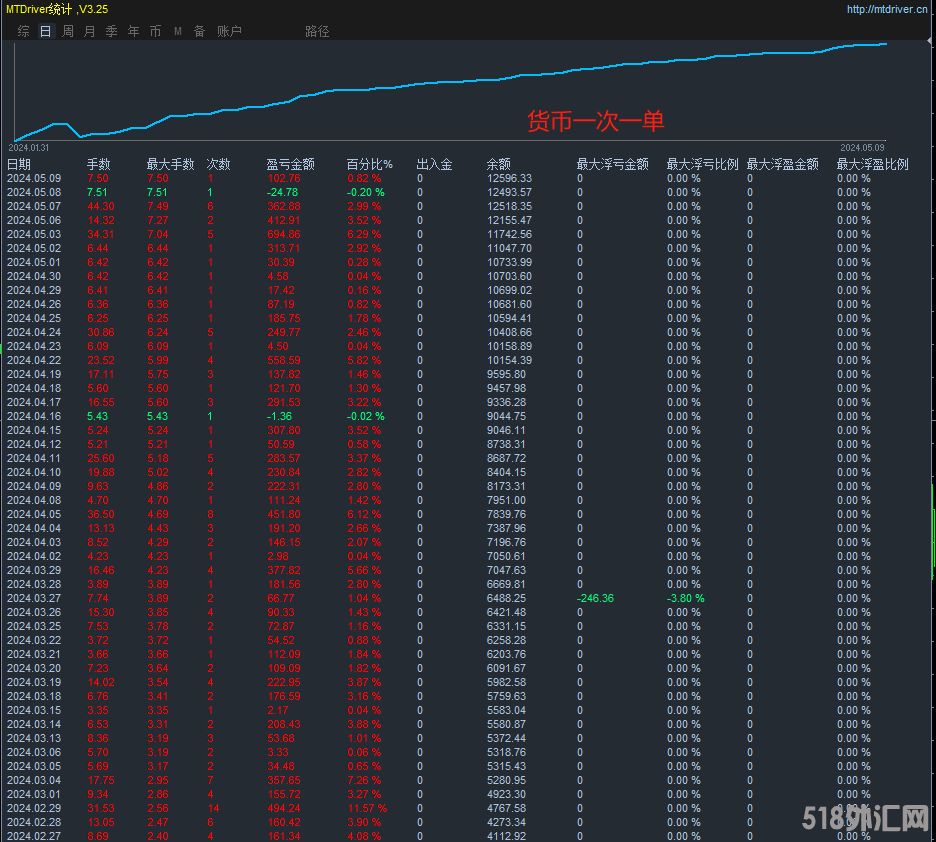Switch to the 年 yearly tab
The height and width of the screenshot is (842, 936).
[134, 31]
